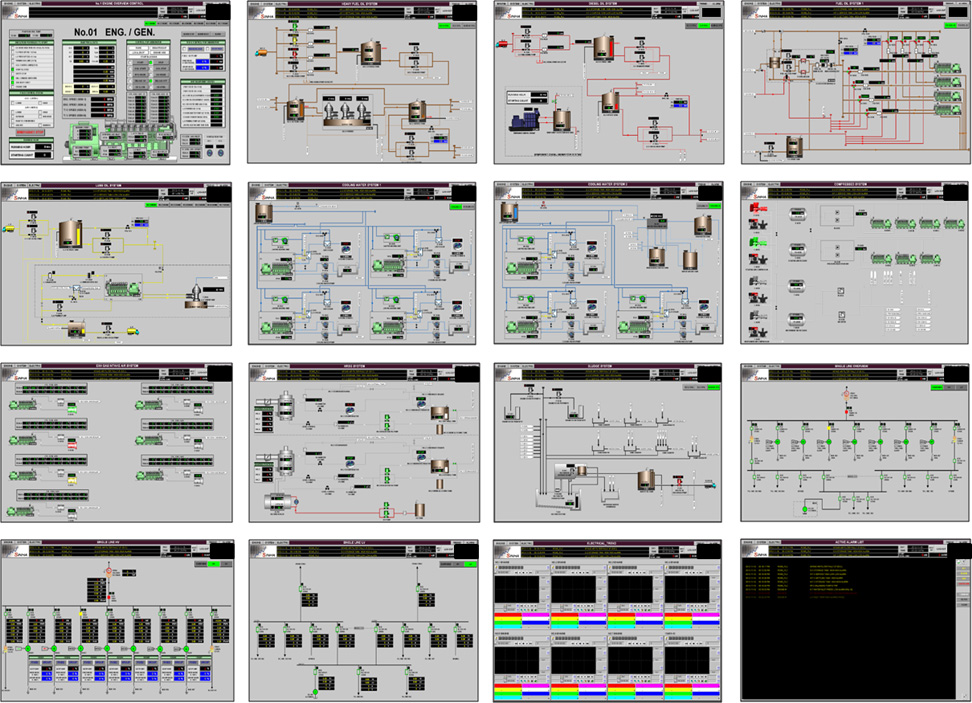Click a colored trend bar on the Electrical Trend screen

point(508,614)
